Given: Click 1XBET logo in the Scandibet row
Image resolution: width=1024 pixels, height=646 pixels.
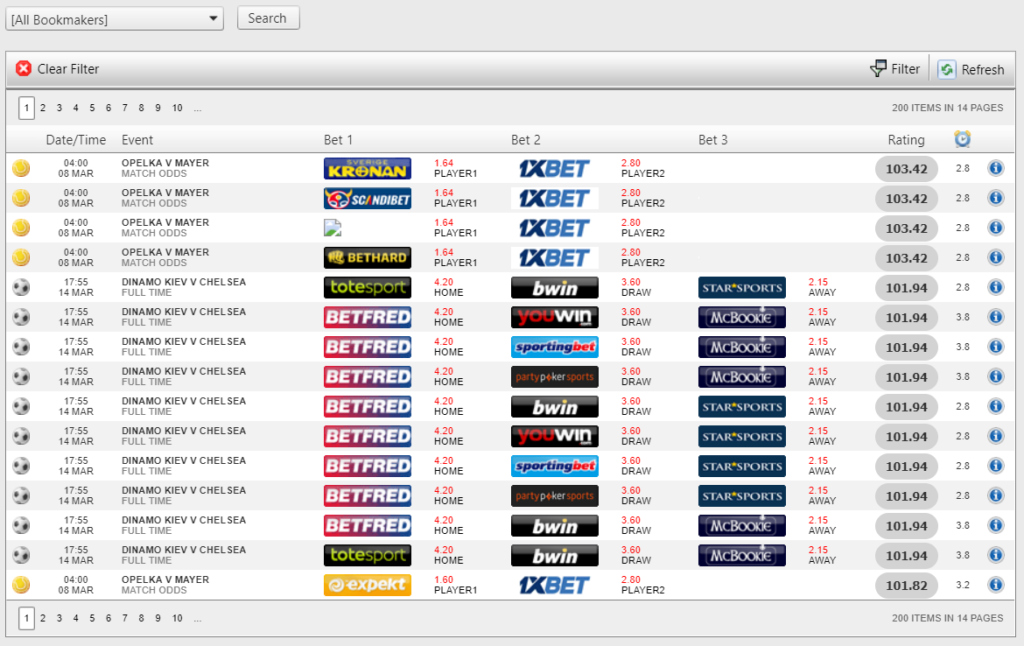Looking at the screenshot, I should 554,199.
